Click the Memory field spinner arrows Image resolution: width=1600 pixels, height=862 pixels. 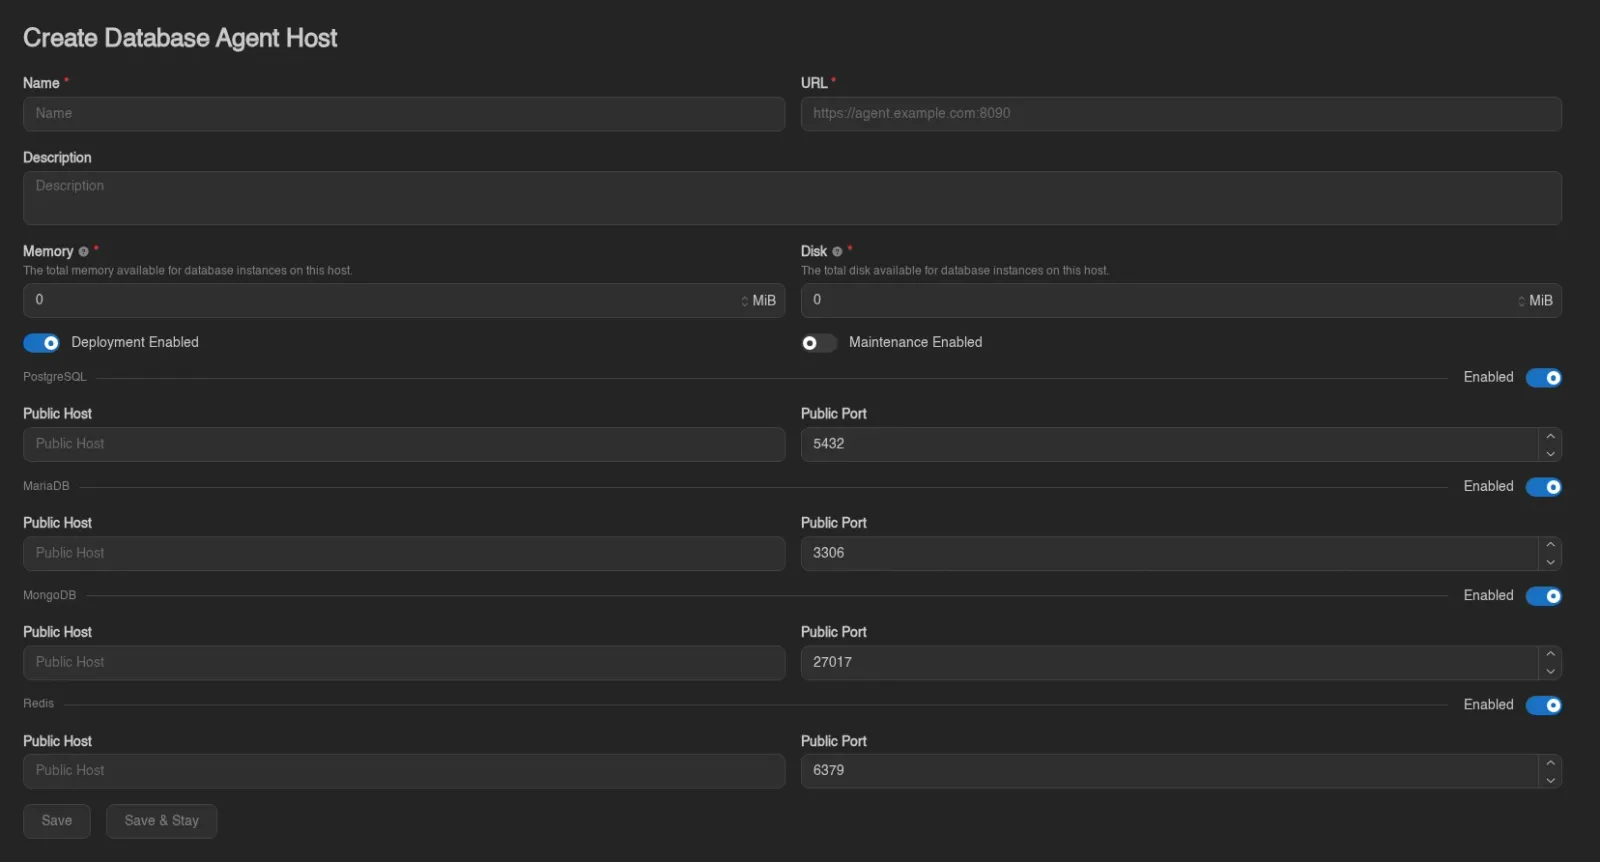(x=744, y=301)
